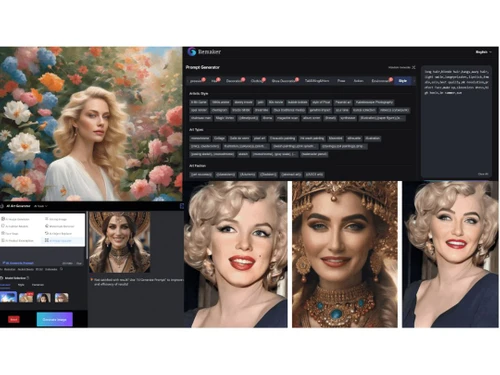The image size is (500, 375).
Task: Click Clear All in prompt box
Action: pos(483,174)
